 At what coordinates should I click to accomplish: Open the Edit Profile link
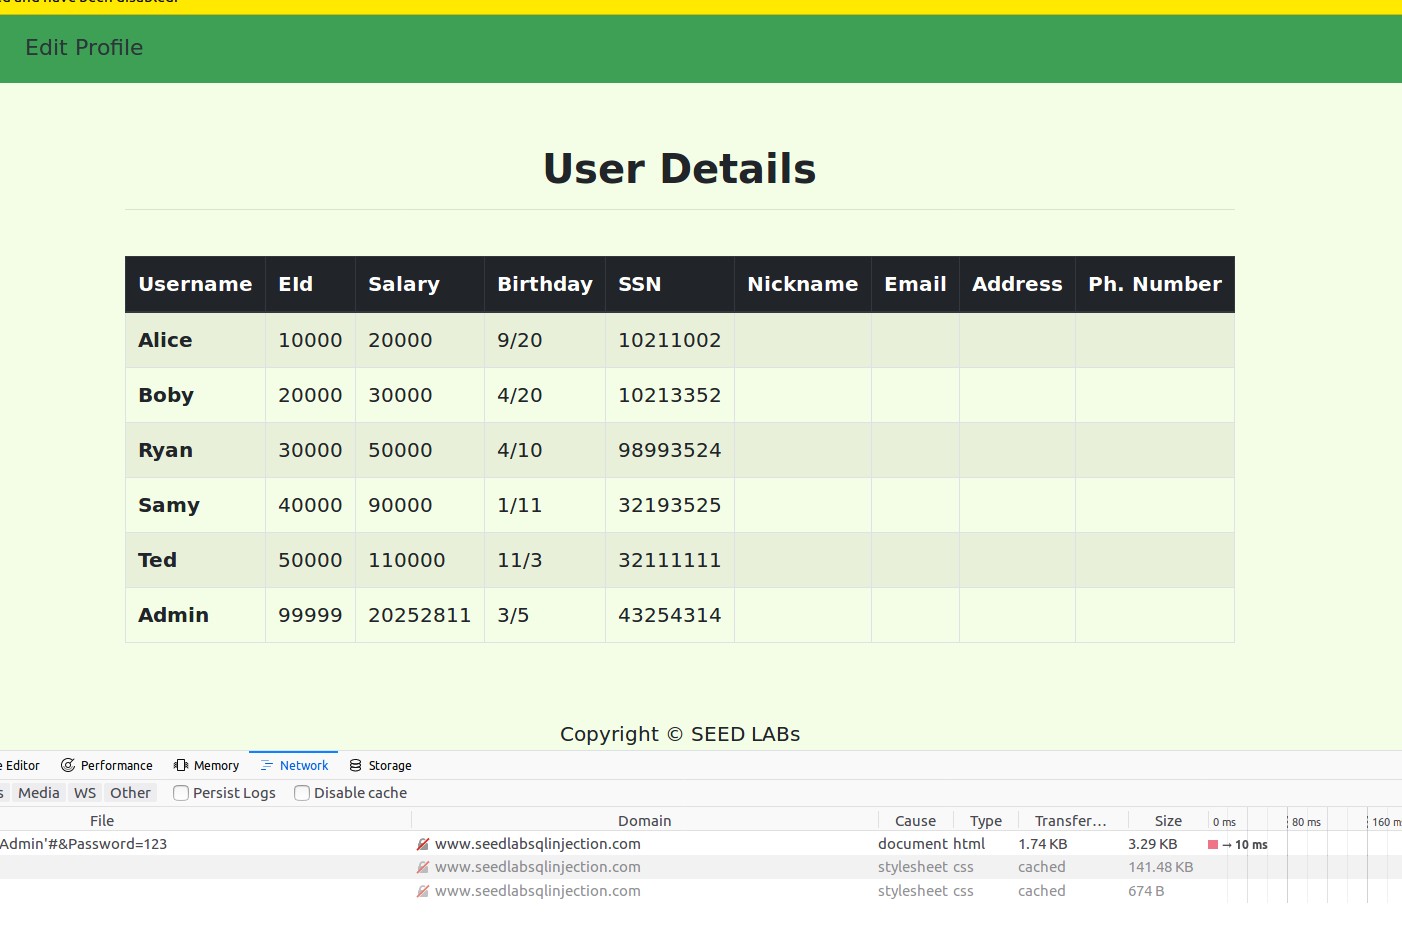point(84,48)
